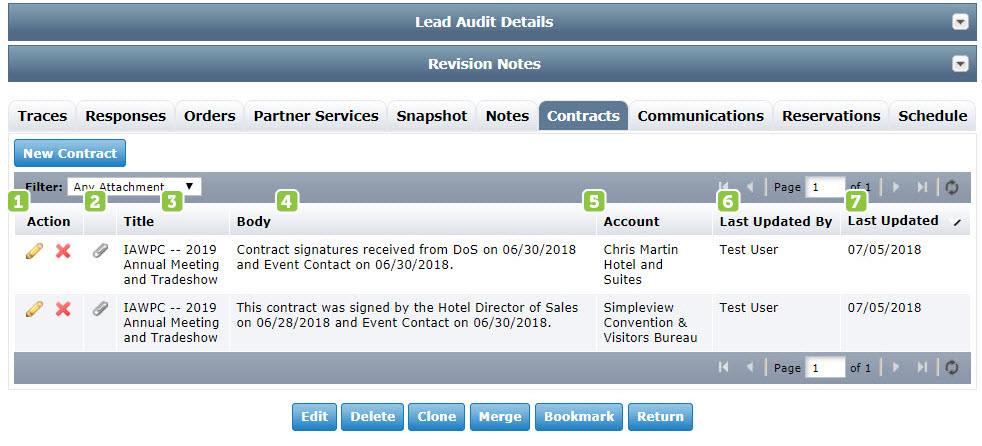Go to last page in bottom pager

(922, 368)
